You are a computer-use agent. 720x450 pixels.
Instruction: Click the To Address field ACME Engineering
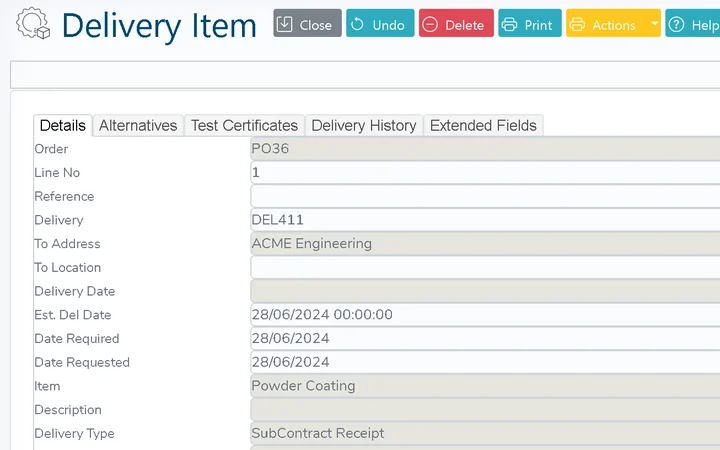[485, 244]
